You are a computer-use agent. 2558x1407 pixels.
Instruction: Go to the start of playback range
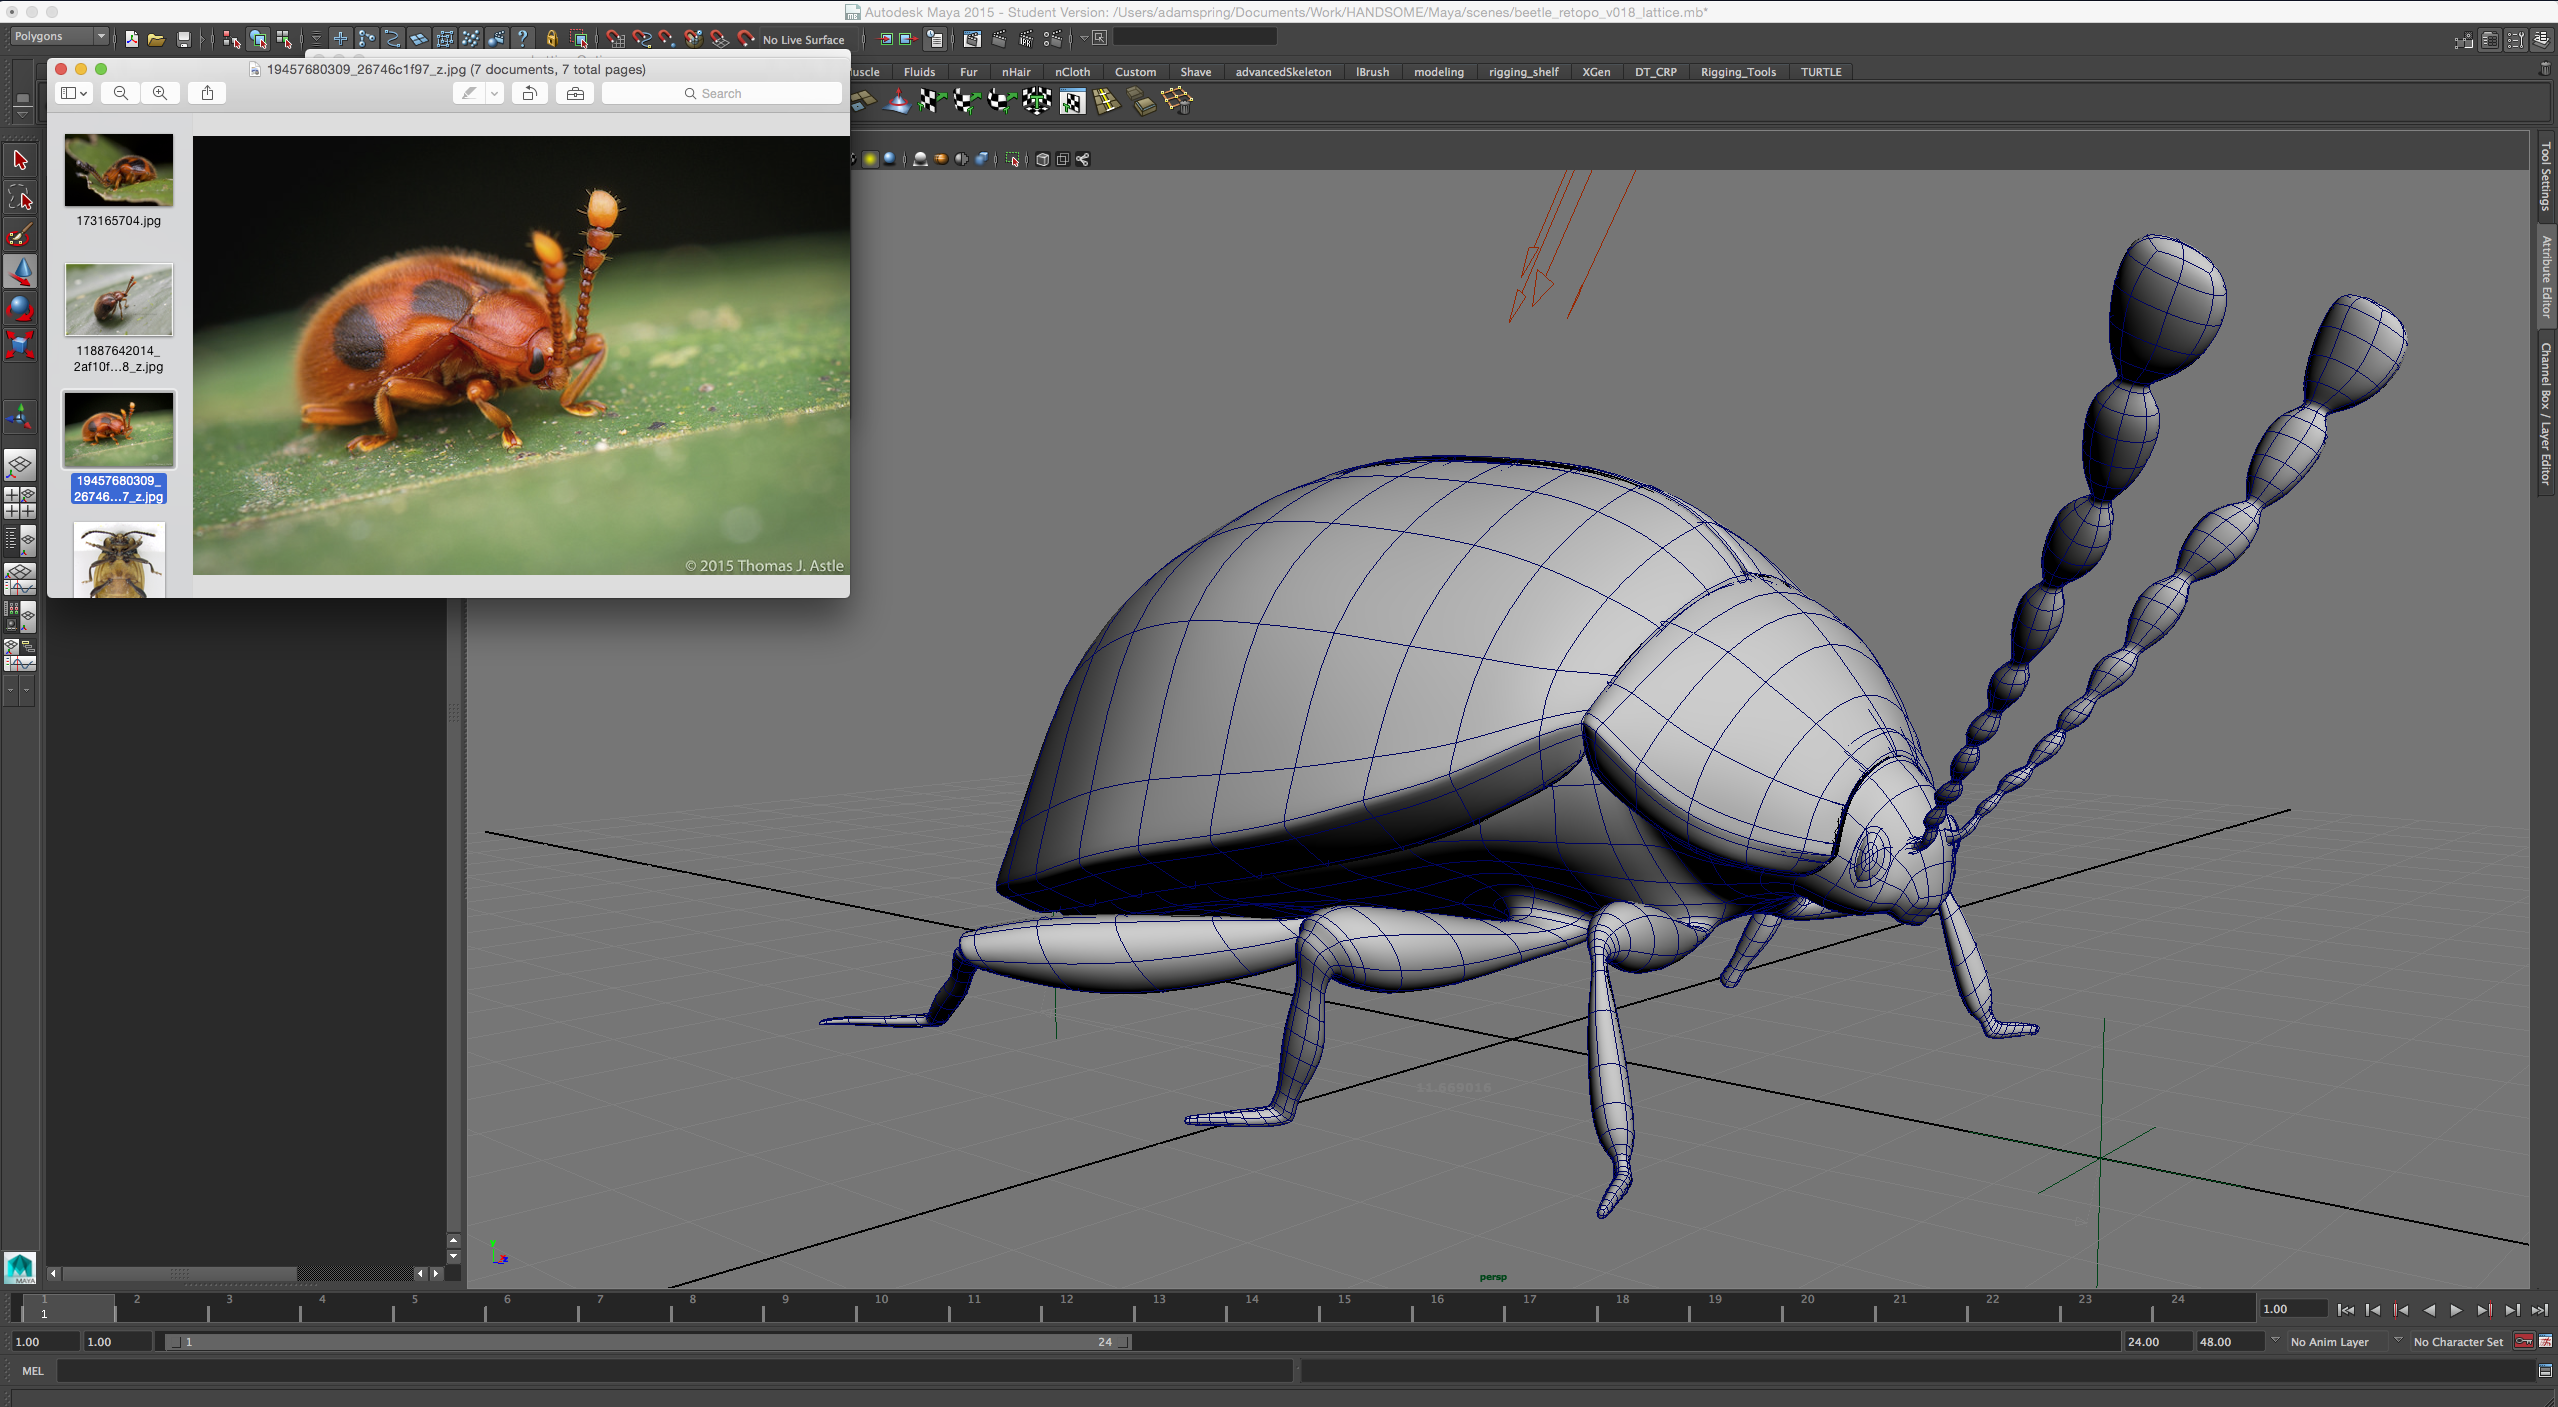2345,1310
